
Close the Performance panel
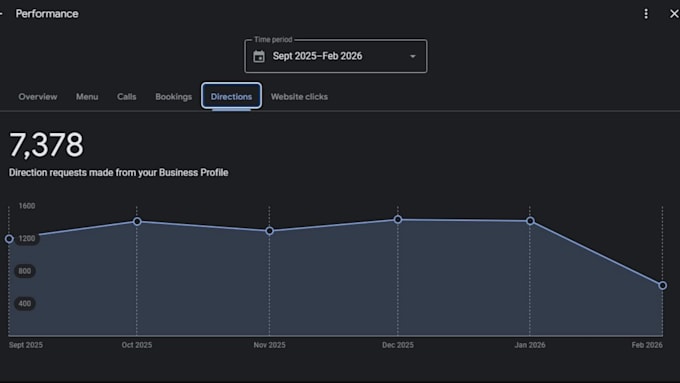(x=674, y=14)
